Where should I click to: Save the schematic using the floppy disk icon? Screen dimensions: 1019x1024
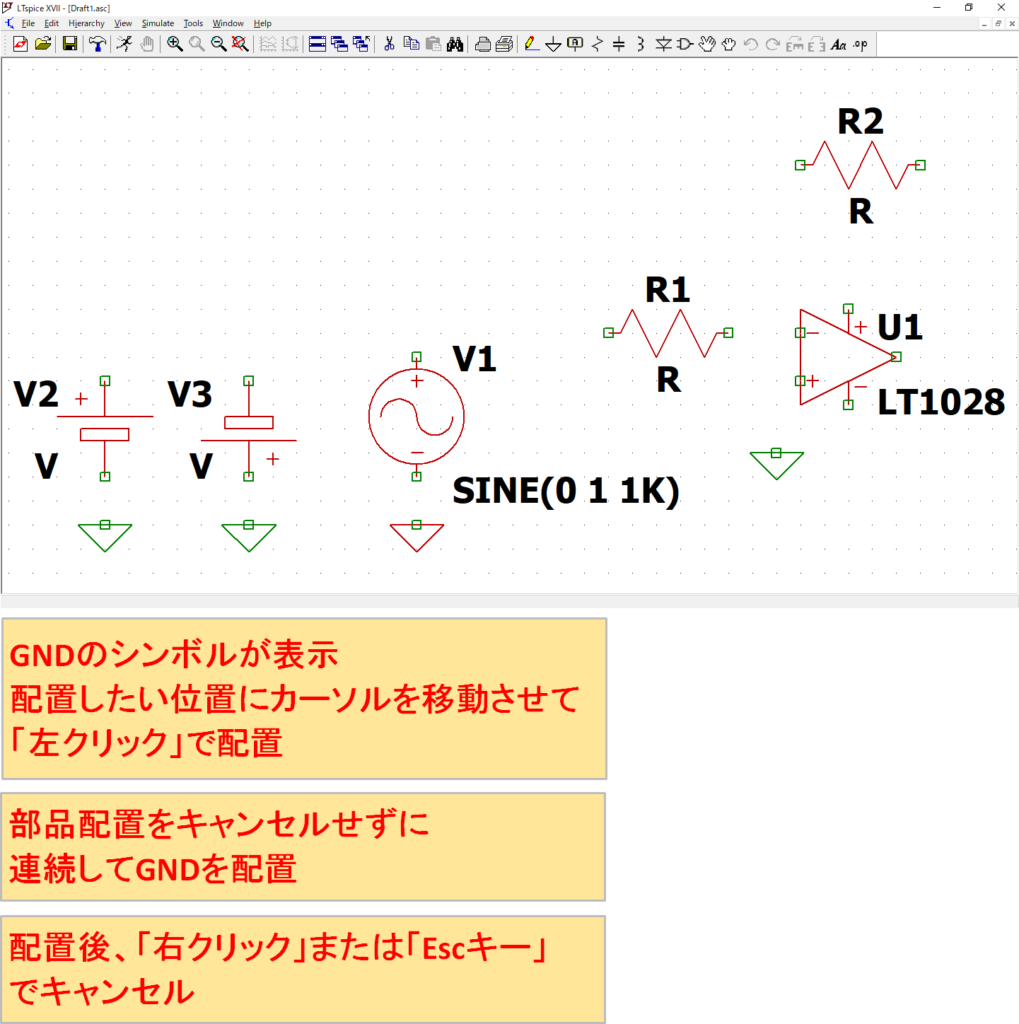pos(70,44)
